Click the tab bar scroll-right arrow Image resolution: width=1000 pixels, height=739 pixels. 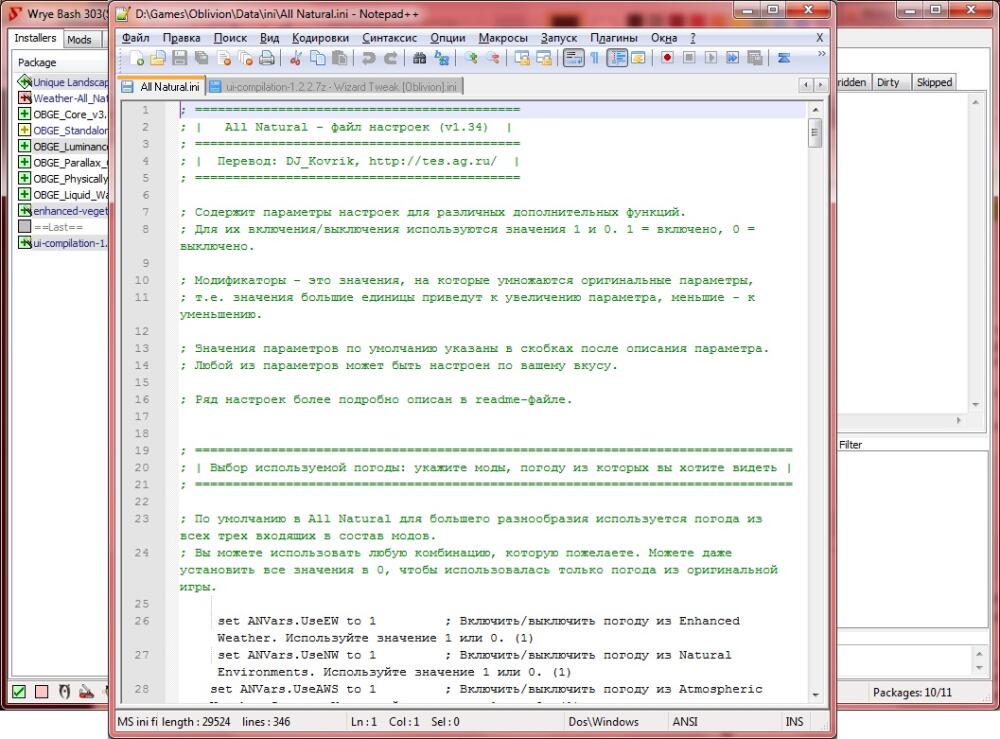[820, 84]
